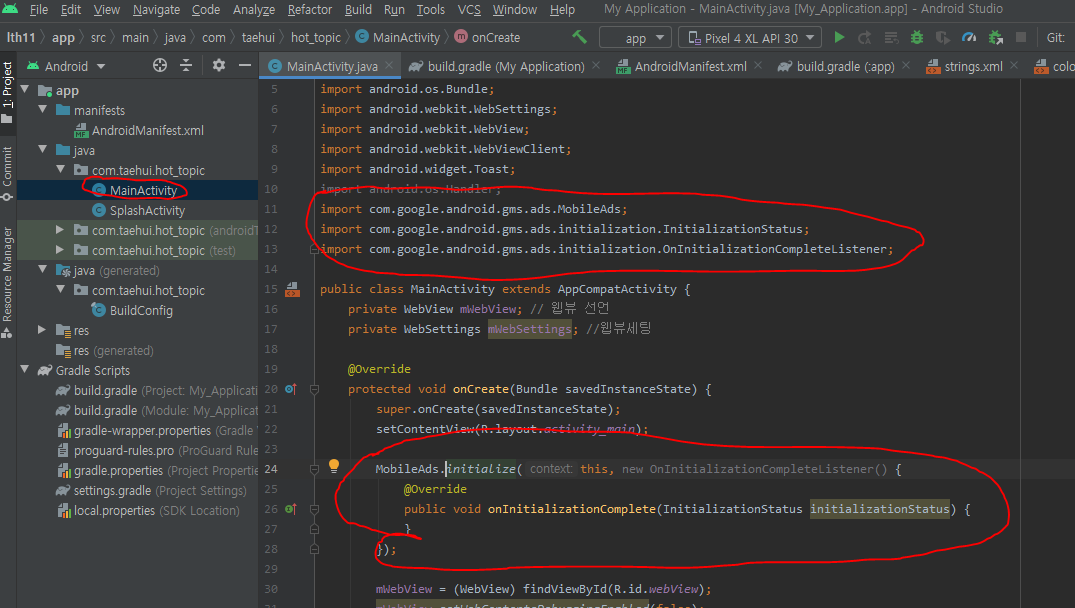Viewport: 1075px width, 608px height.
Task: Collapse the manifests folder
Action: [x=43, y=110]
